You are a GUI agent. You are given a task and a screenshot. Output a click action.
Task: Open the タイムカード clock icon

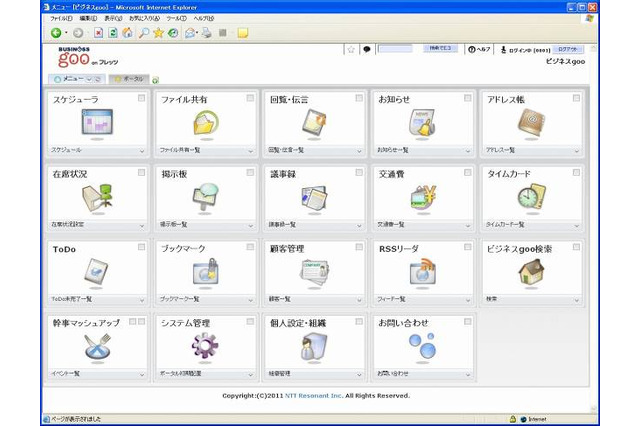click(x=532, y=197)
